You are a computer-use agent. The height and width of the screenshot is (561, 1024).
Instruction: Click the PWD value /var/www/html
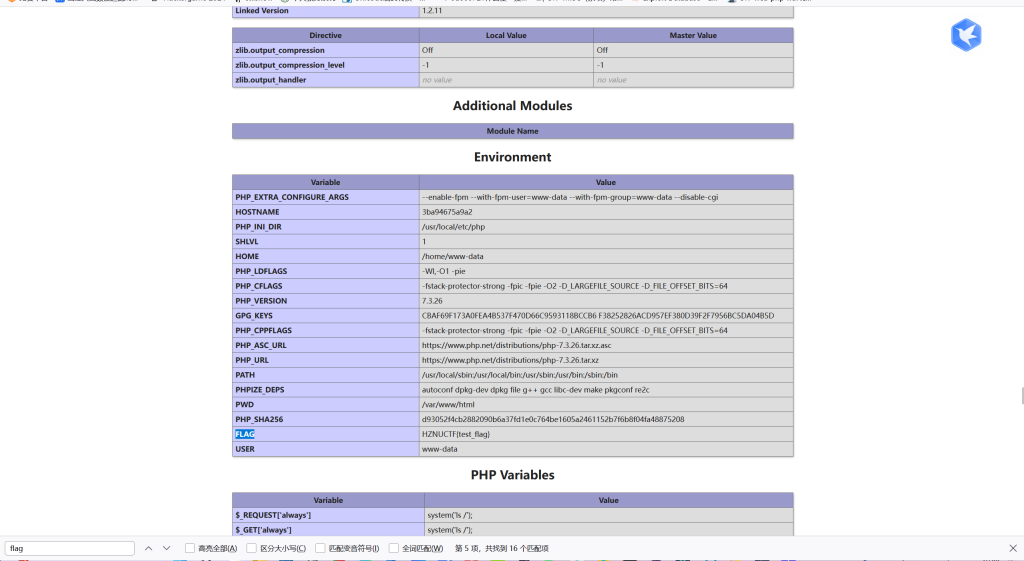coord(448,405)
